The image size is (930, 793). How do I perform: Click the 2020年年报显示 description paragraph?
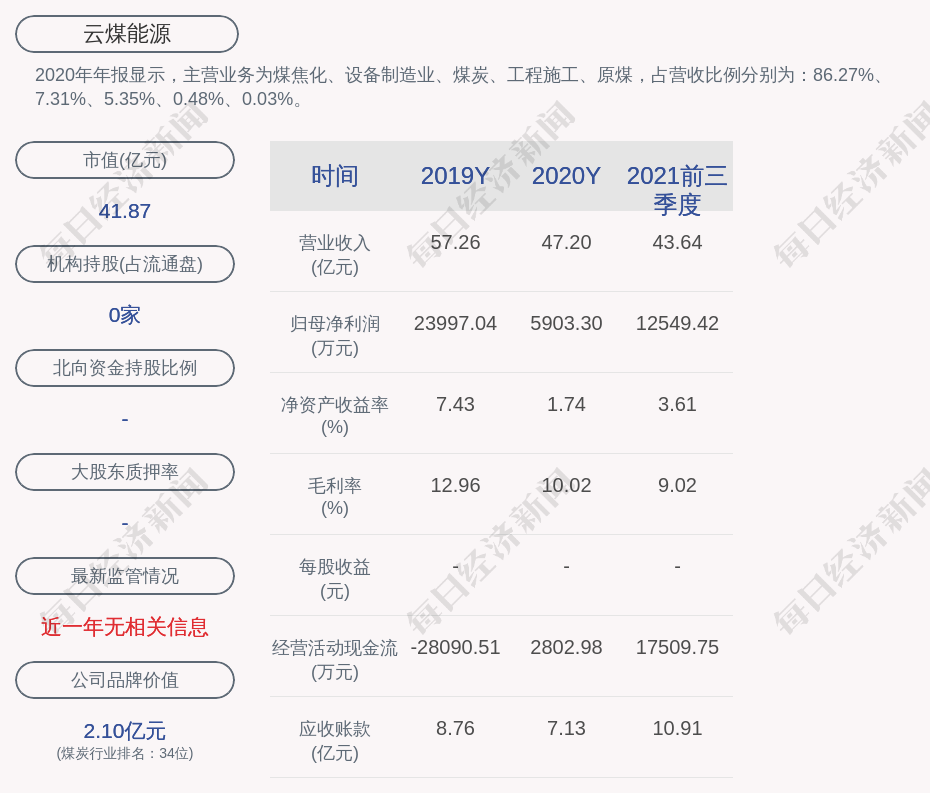[x=461, y=87]
